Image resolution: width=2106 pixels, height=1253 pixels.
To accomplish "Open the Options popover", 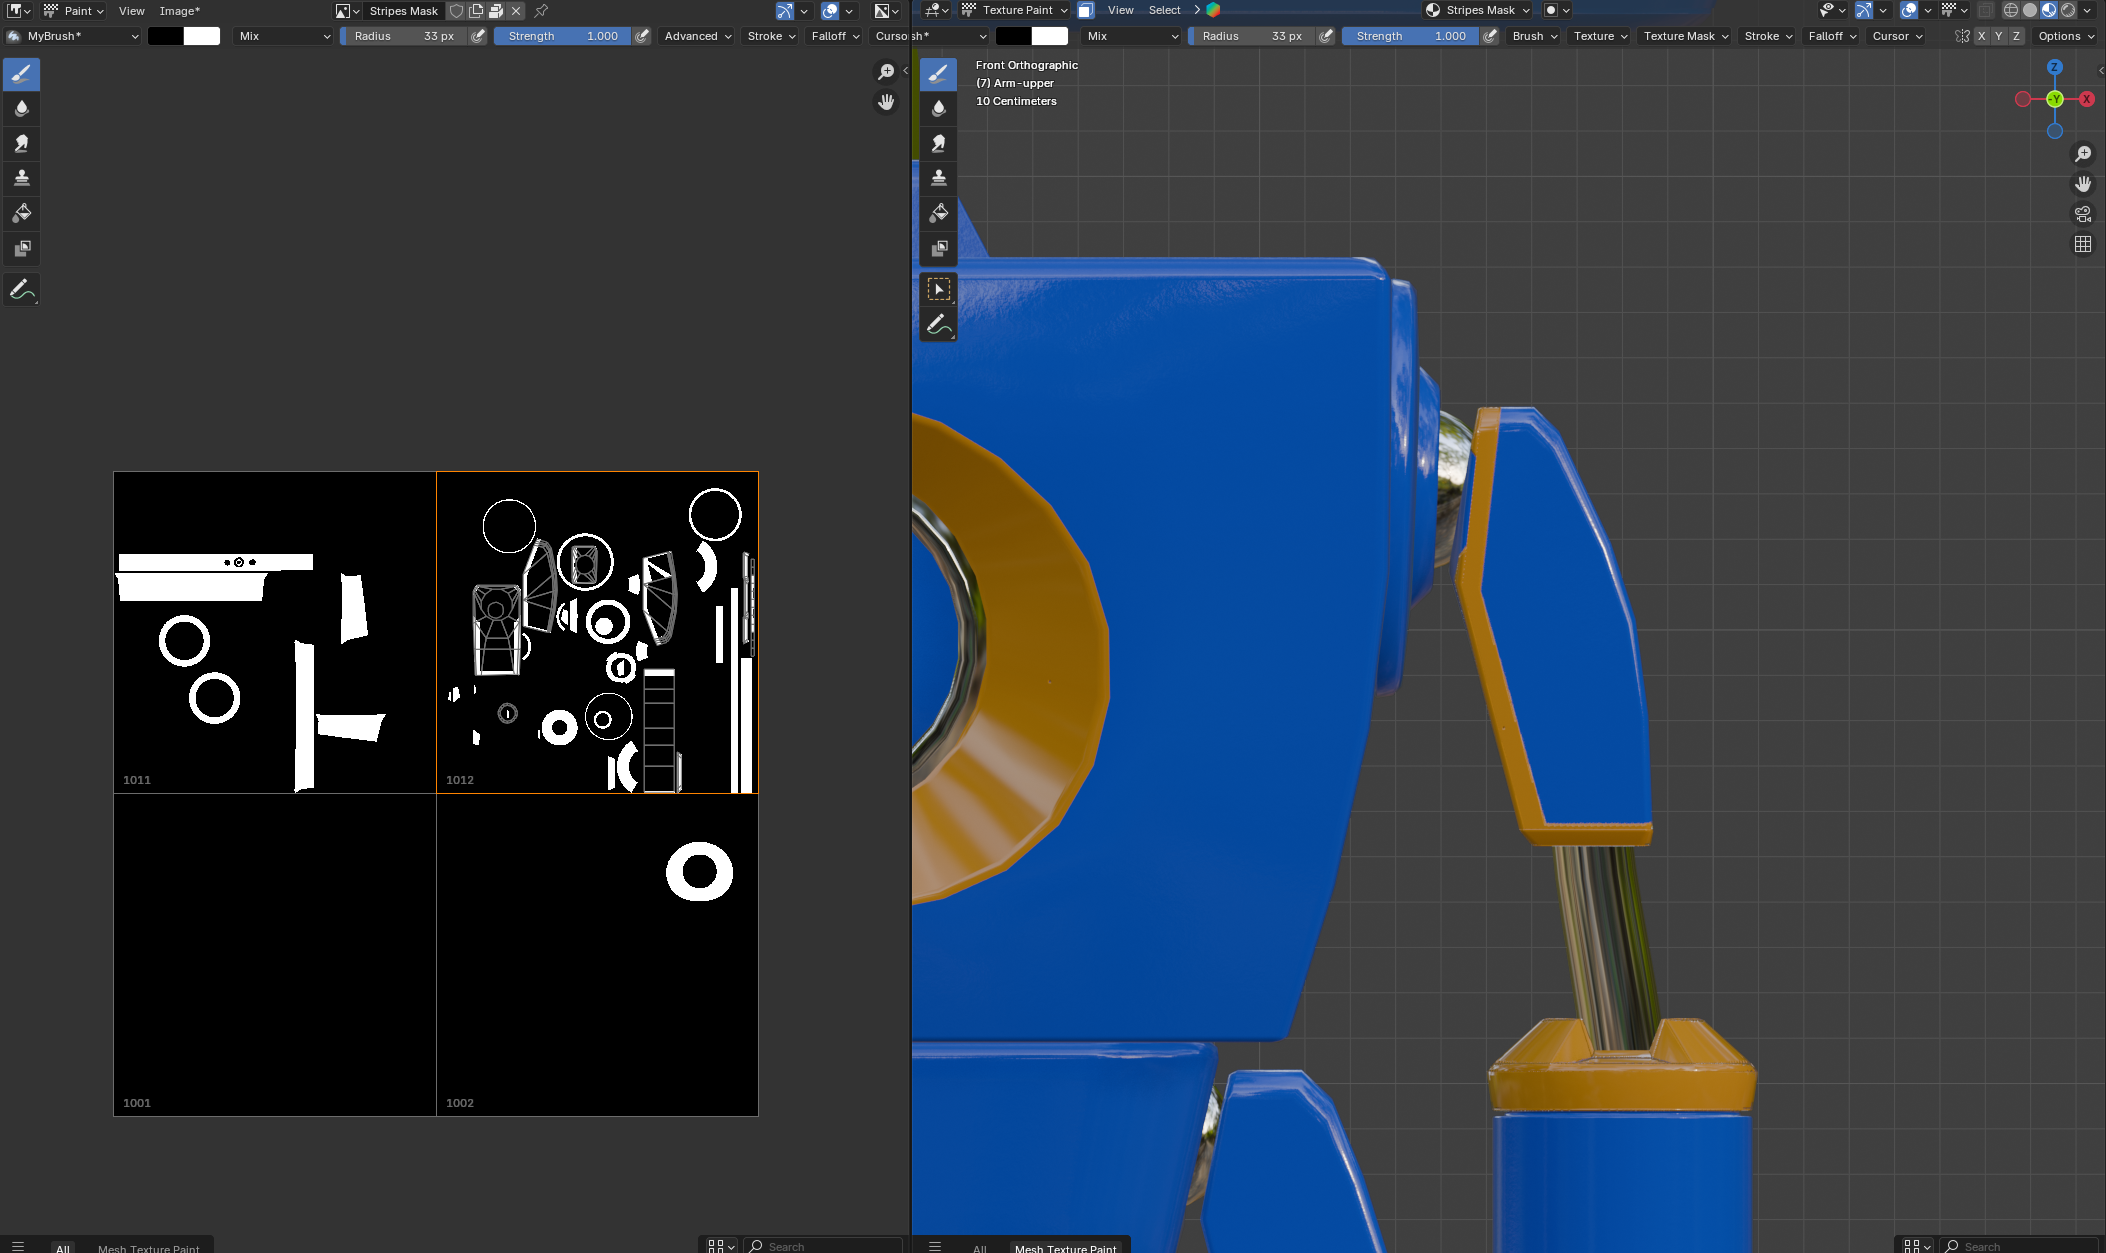I will coord(2066,36).
